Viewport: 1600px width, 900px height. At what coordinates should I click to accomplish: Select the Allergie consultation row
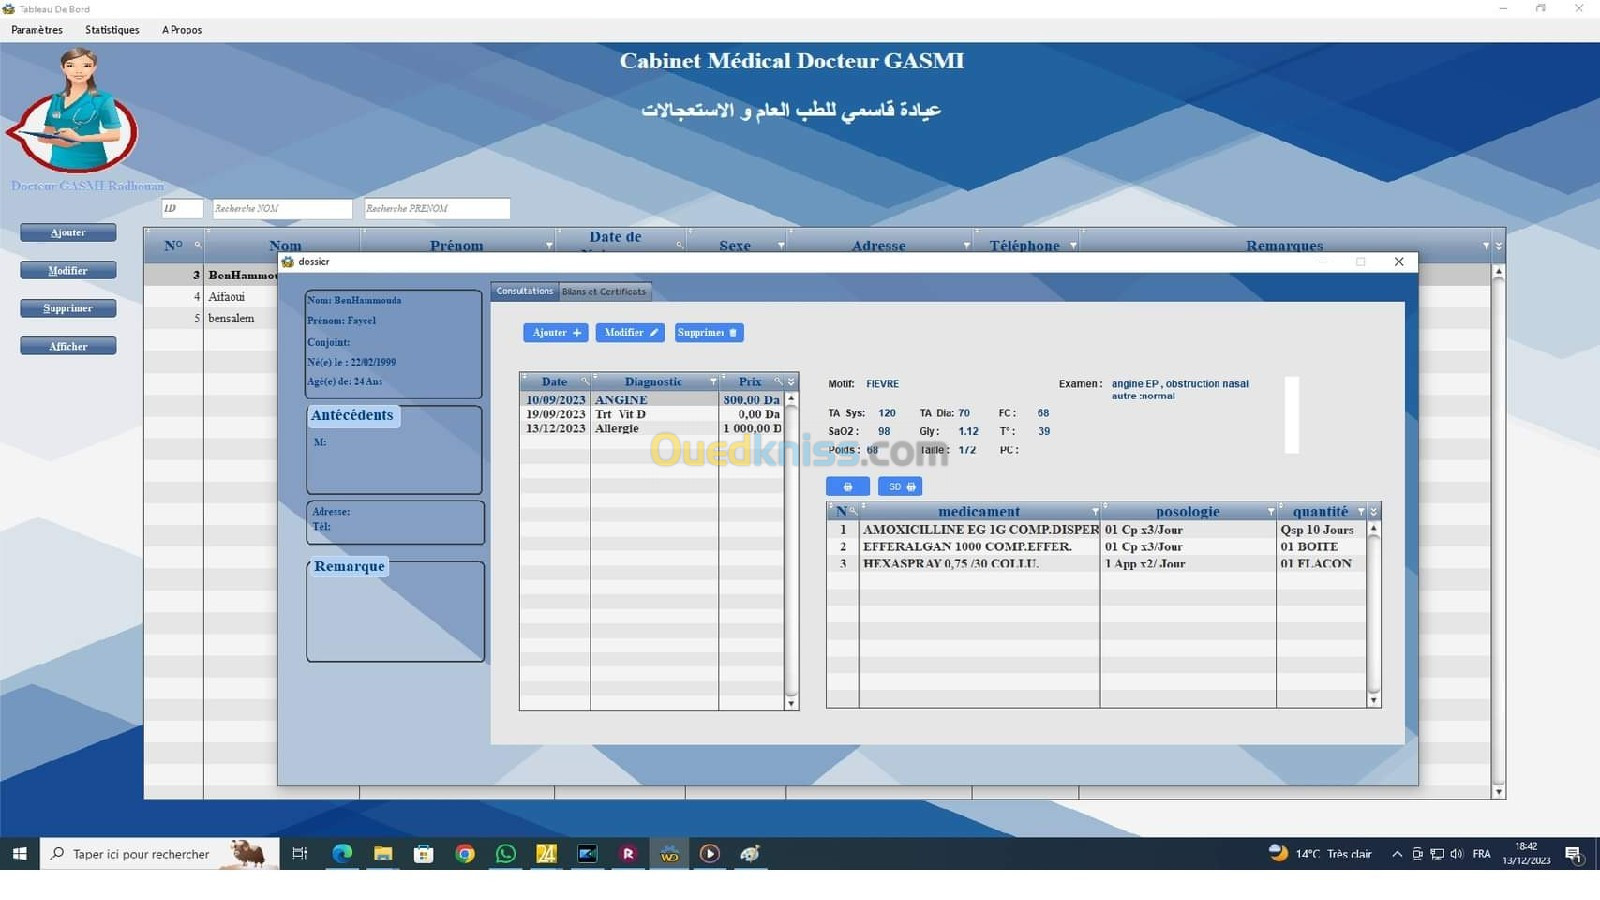click(x=652, y=428)
